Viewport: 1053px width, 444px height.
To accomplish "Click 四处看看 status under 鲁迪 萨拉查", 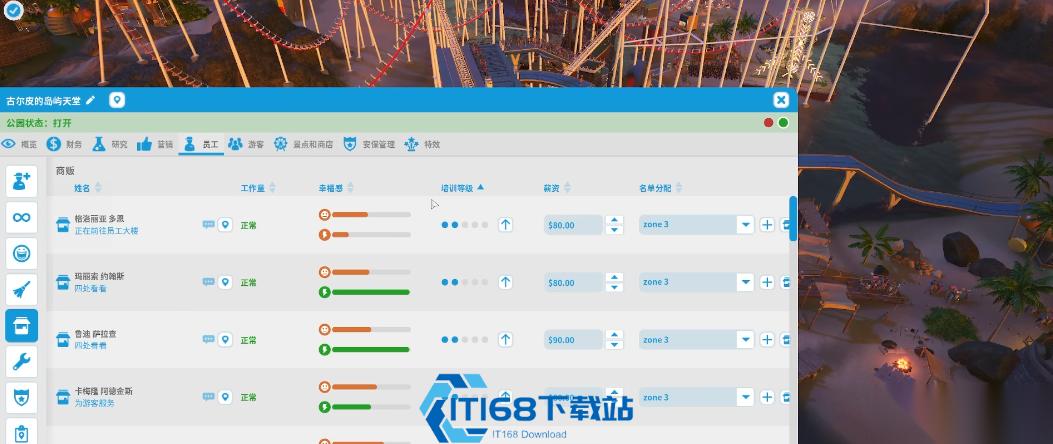I will pyautogui.click(x=90, y=346).
